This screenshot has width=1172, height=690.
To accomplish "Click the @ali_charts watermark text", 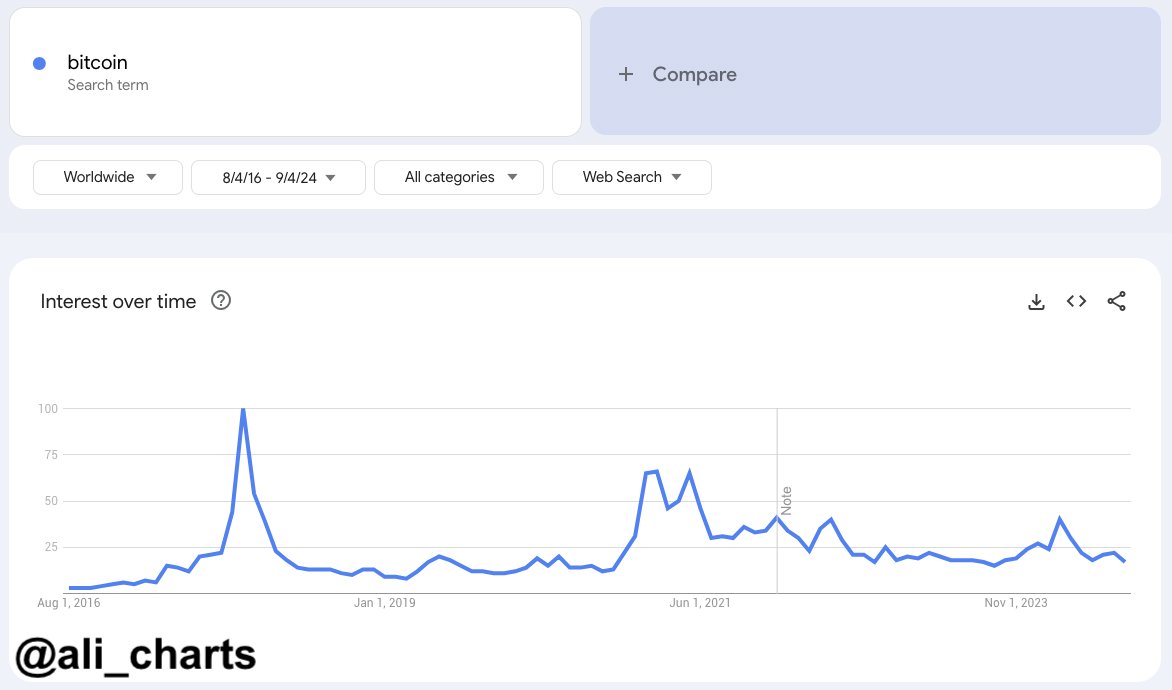I will pyautogui.click(x=136, y=655).
